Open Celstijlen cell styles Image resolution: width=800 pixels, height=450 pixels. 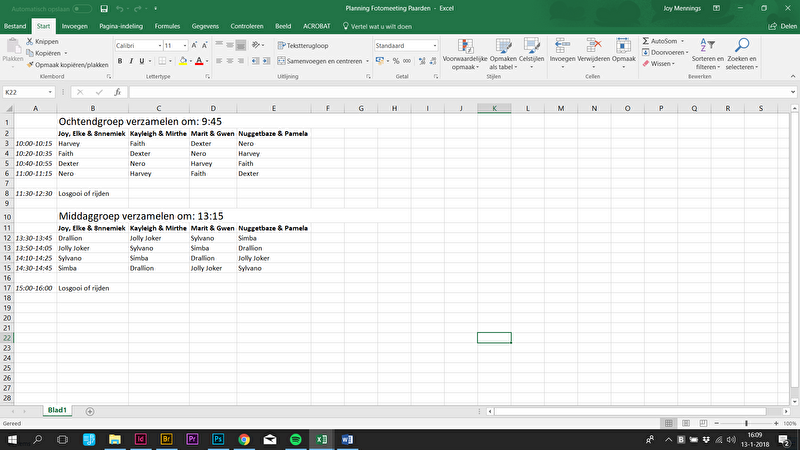pyautogui.click(x=531, y=54)
